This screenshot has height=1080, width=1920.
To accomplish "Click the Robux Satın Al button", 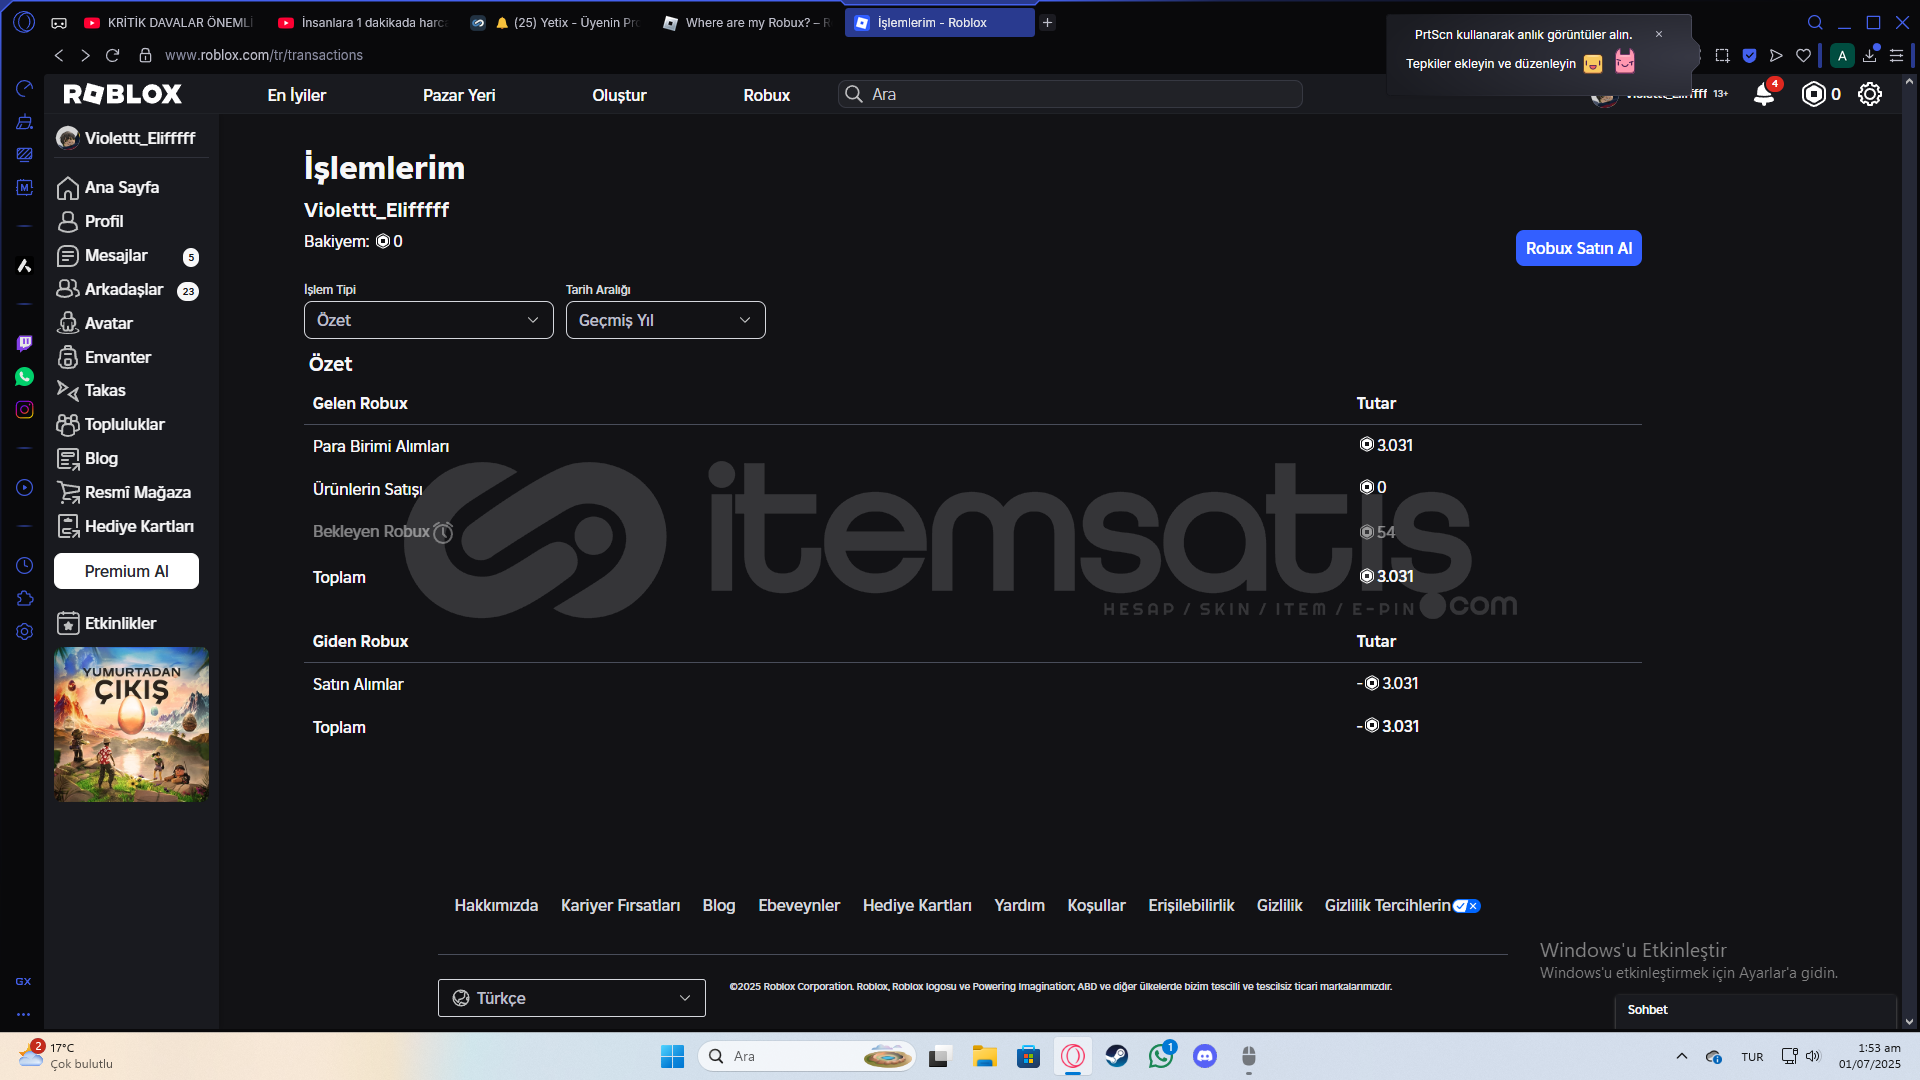I will (x=1578, y=248).
